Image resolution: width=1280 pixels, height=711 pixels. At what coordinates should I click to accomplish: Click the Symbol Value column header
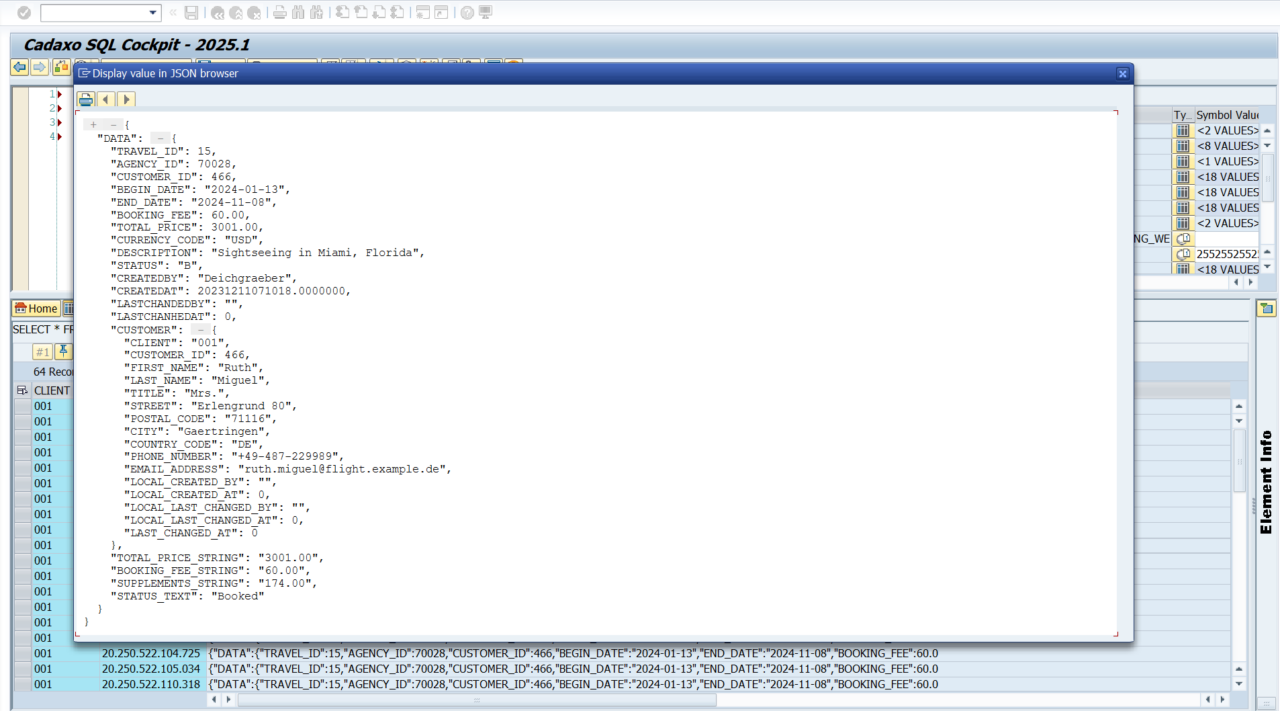(x=1228, y=115)
